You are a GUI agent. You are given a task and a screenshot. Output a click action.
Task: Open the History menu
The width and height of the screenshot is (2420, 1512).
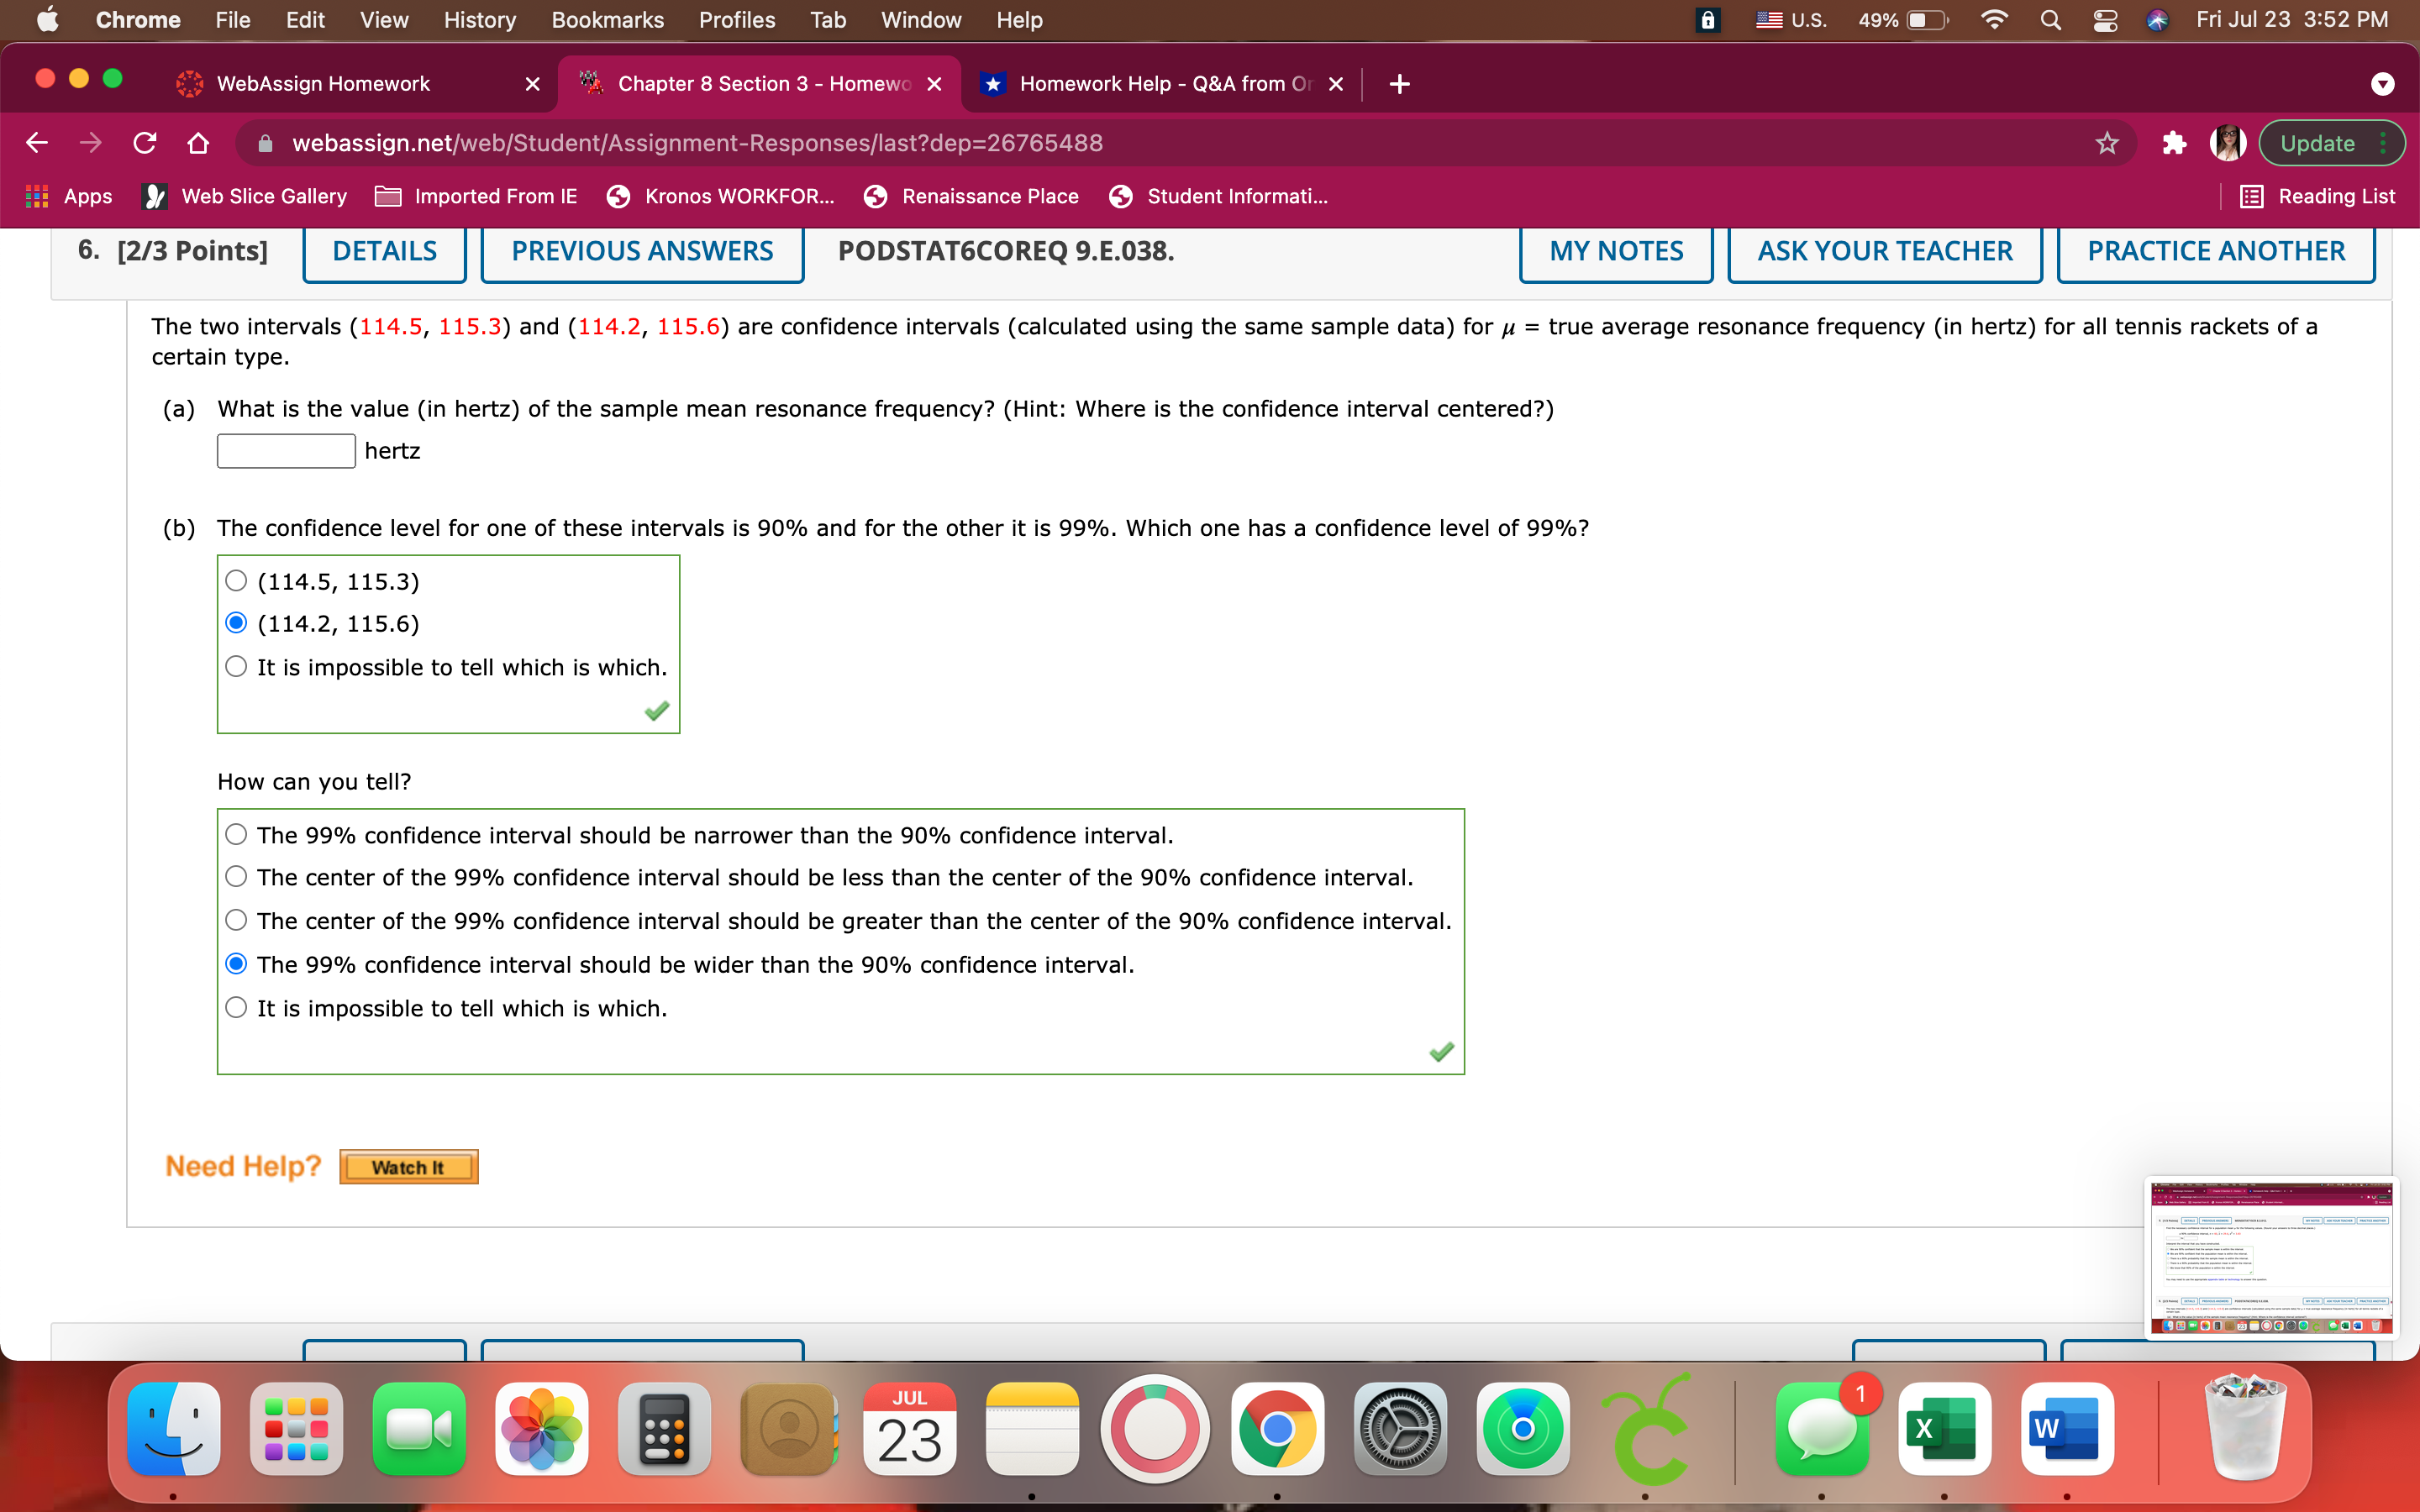(x=479, y=20)
